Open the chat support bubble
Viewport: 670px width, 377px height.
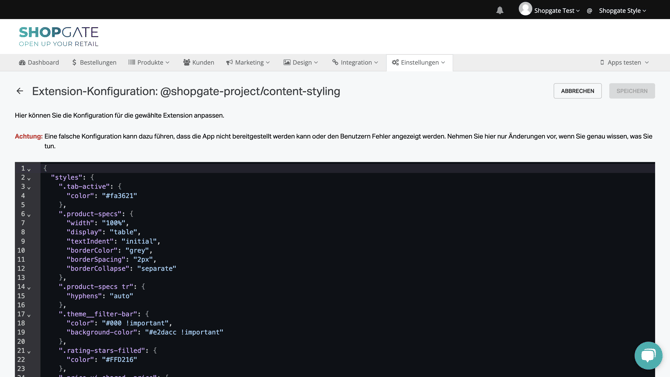click(x=648, y=355)
